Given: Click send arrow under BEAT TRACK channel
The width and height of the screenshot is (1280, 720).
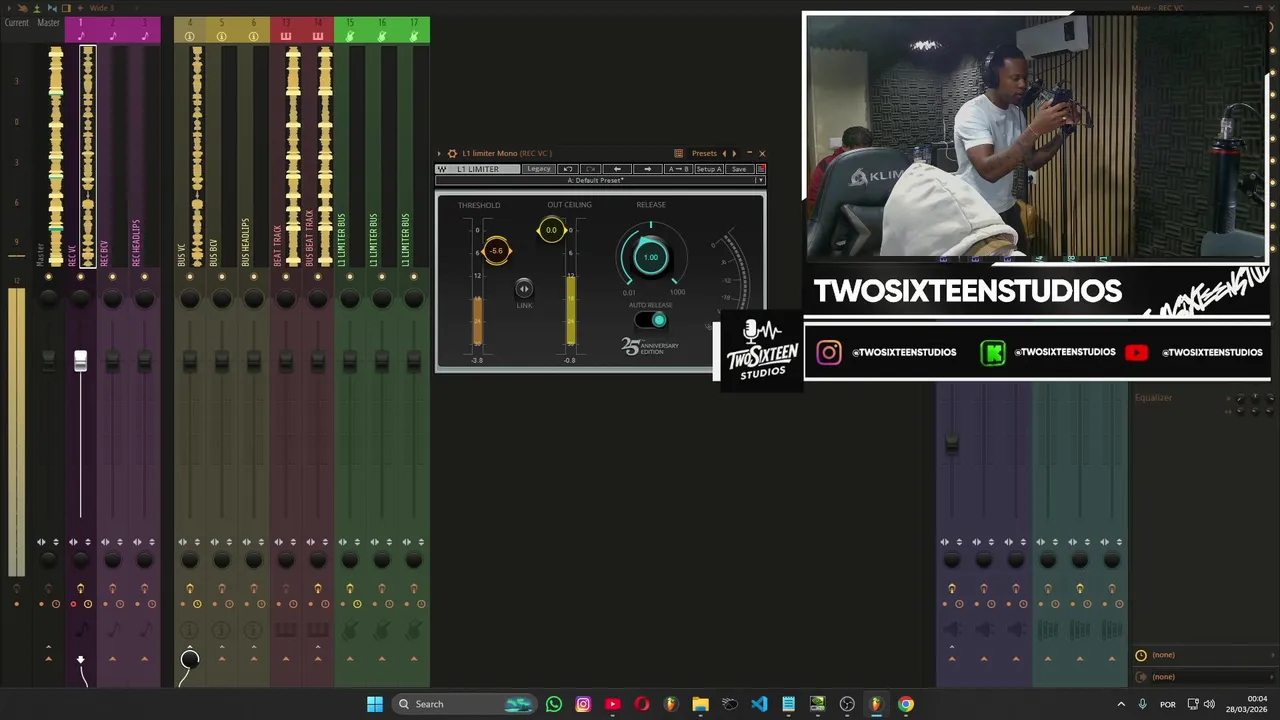Looking at the screenshot, I should click(x=286, y=658).
